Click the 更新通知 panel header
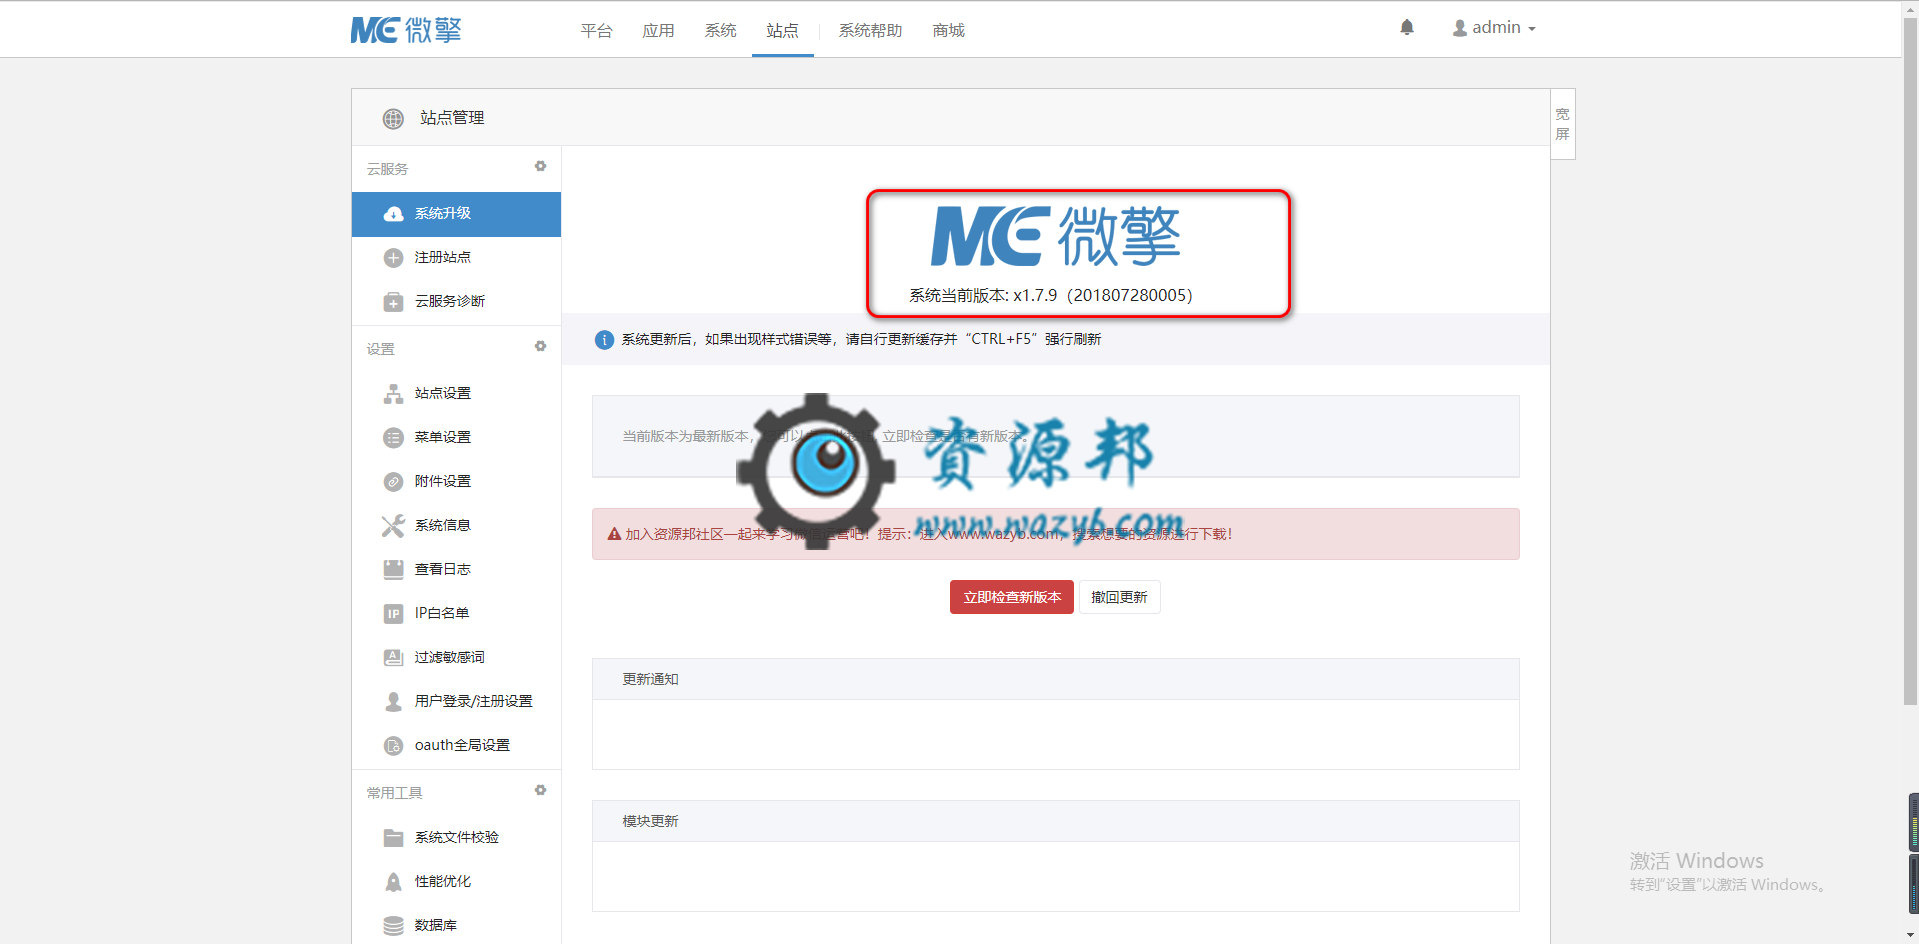Viewport: 1919px width, 944px height. tap(1055, 680)
